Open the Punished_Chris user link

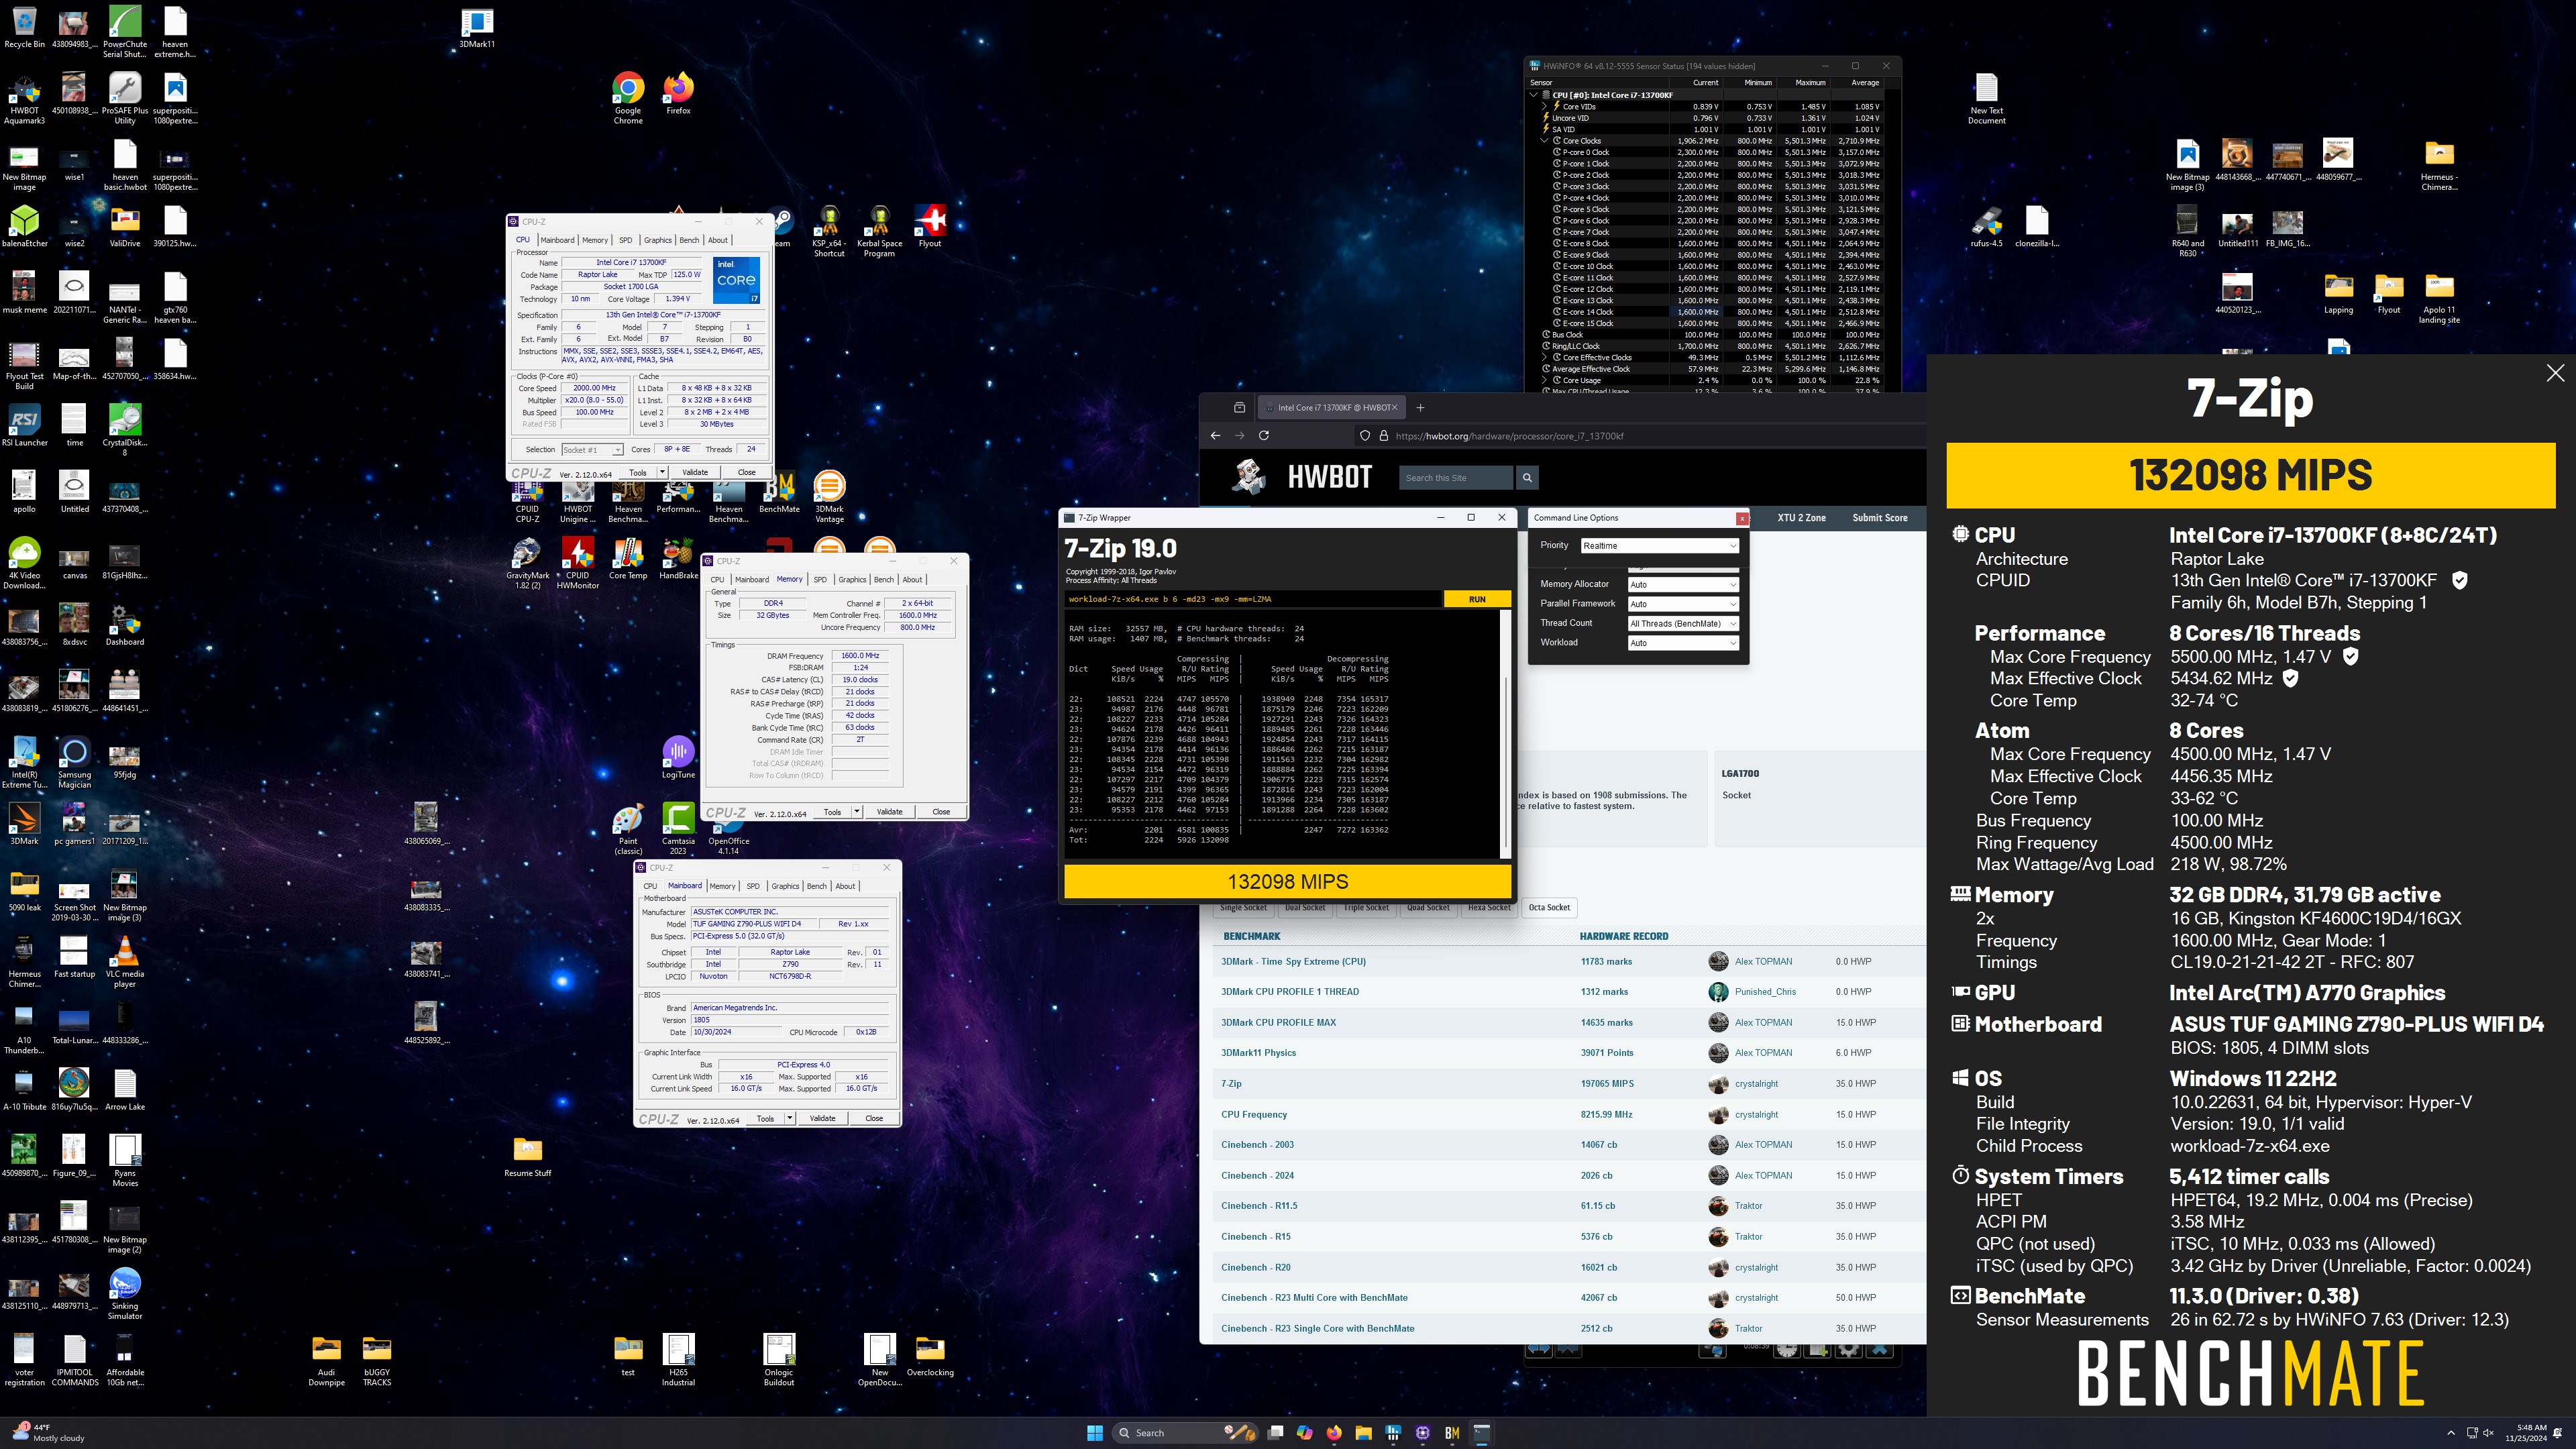(x=1765, y=992)
